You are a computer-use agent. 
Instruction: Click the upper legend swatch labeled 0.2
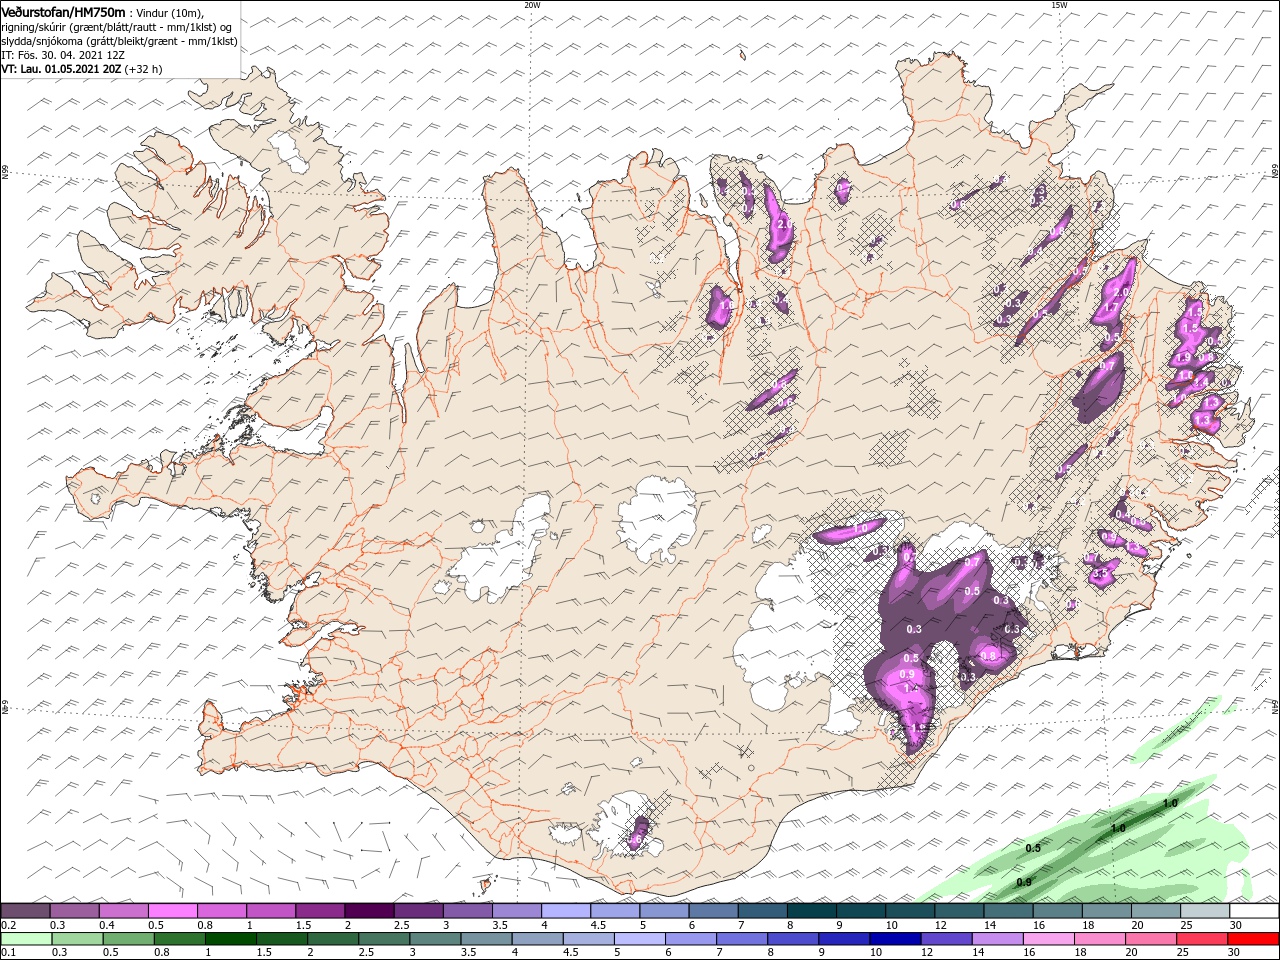point(26,911)
